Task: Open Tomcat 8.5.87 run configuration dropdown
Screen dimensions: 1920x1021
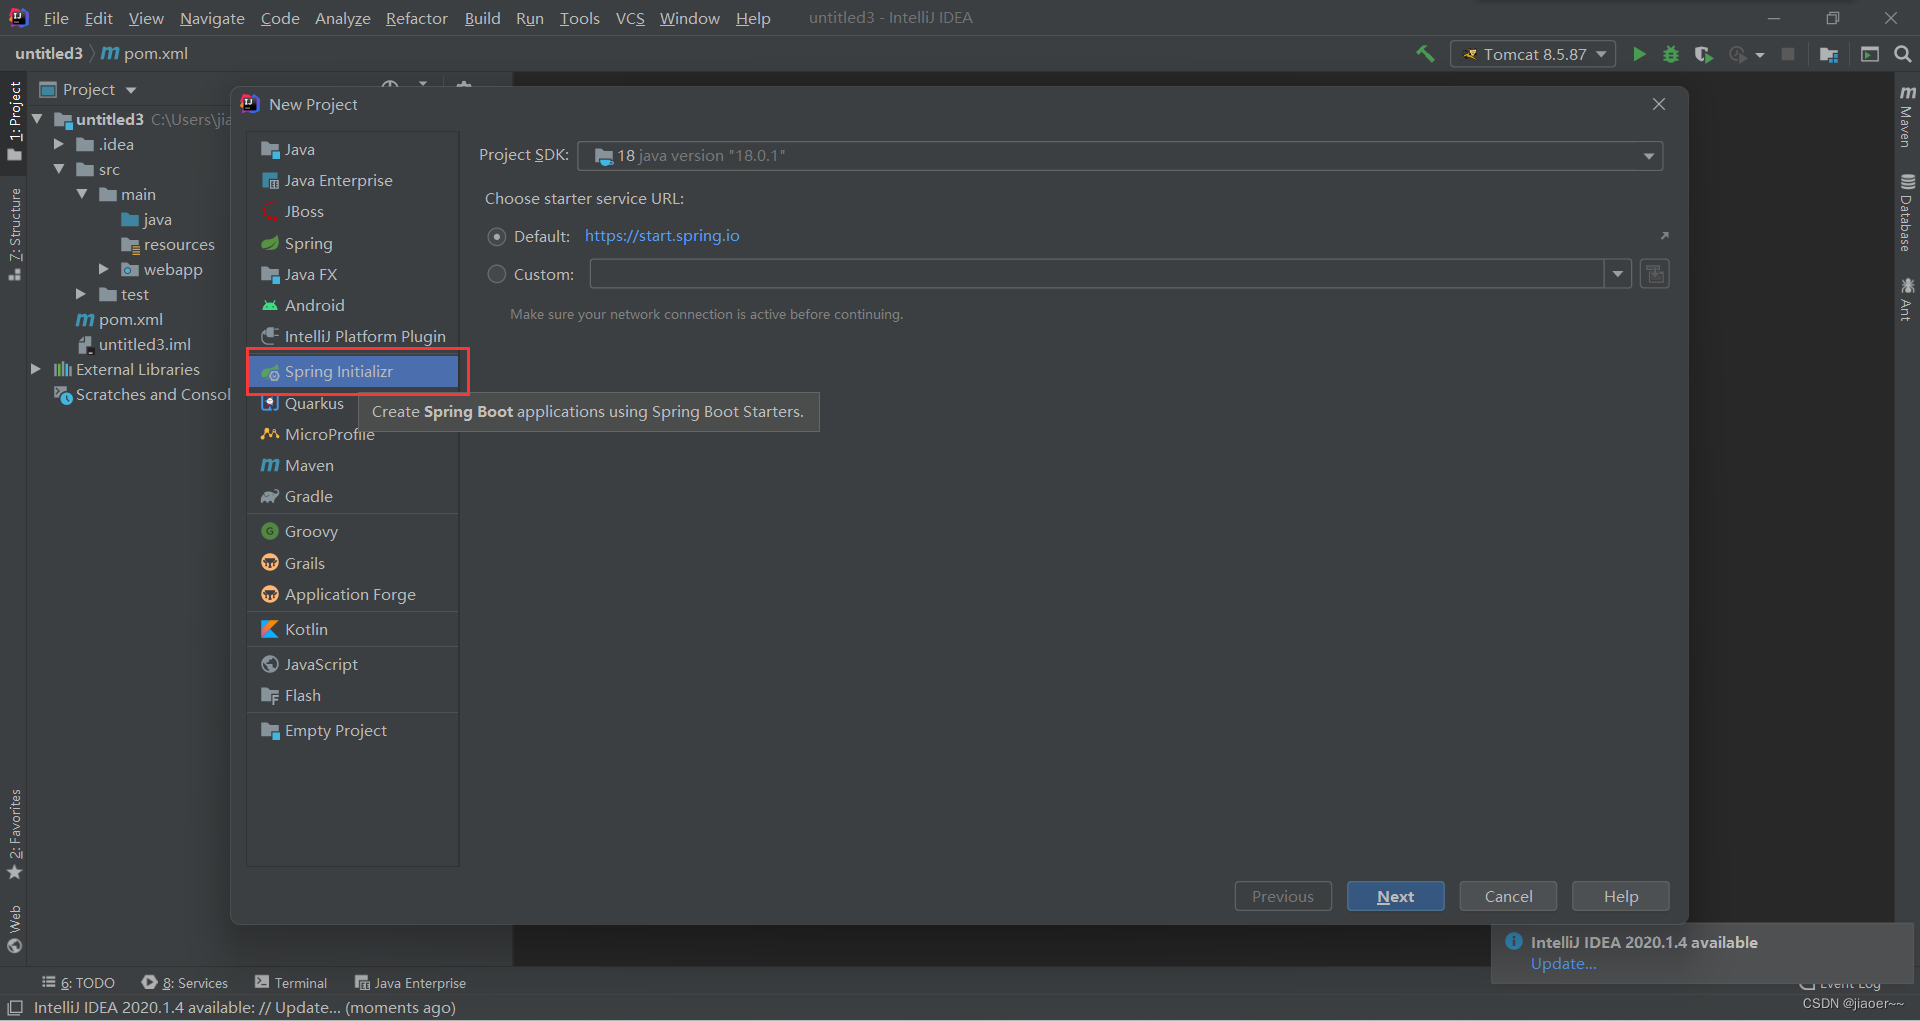Action: click(1533, 54)
